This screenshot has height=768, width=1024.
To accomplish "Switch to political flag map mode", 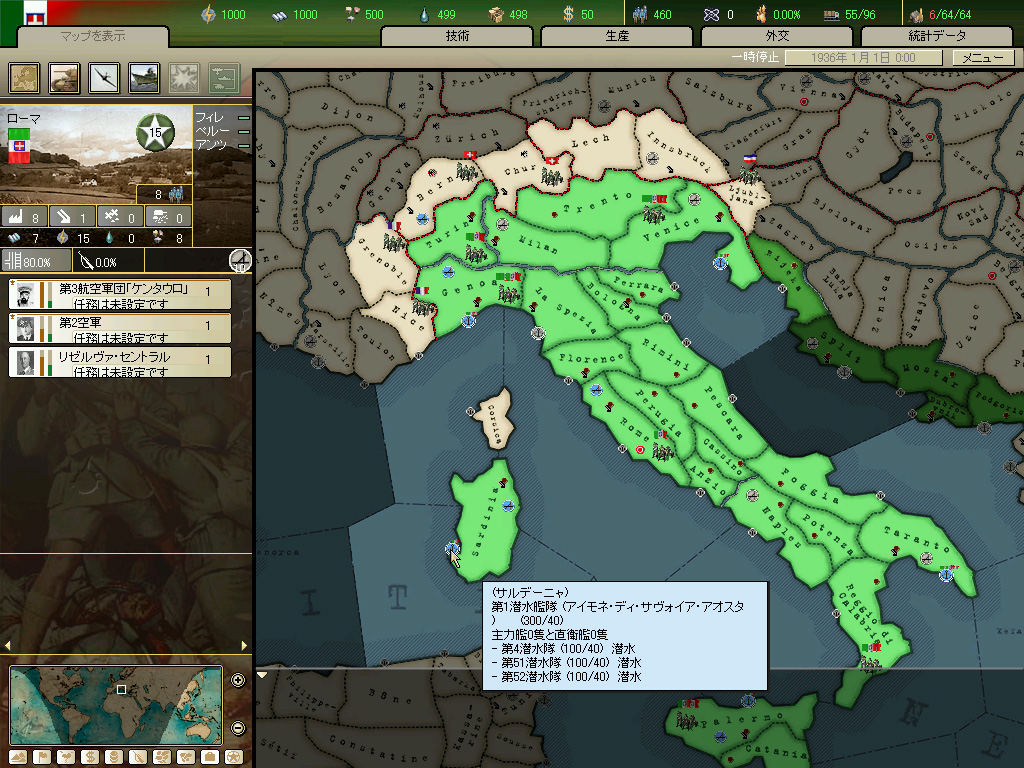I will (42, 756).
